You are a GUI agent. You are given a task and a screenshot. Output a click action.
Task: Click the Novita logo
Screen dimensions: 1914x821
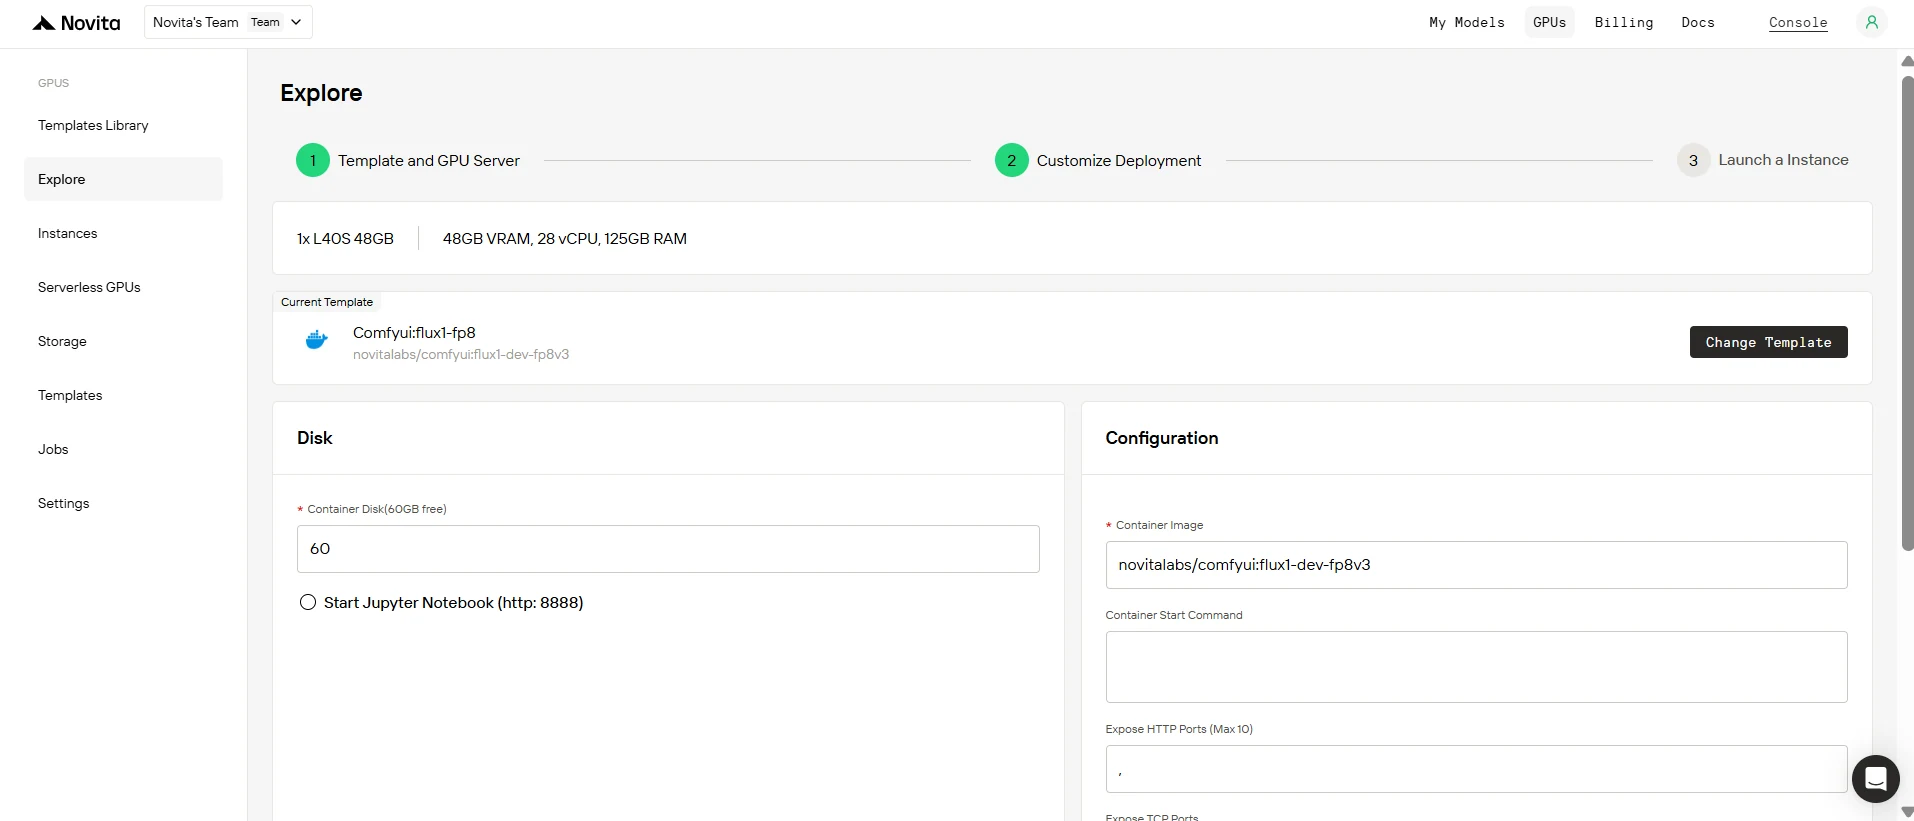[x=76, y=23]
